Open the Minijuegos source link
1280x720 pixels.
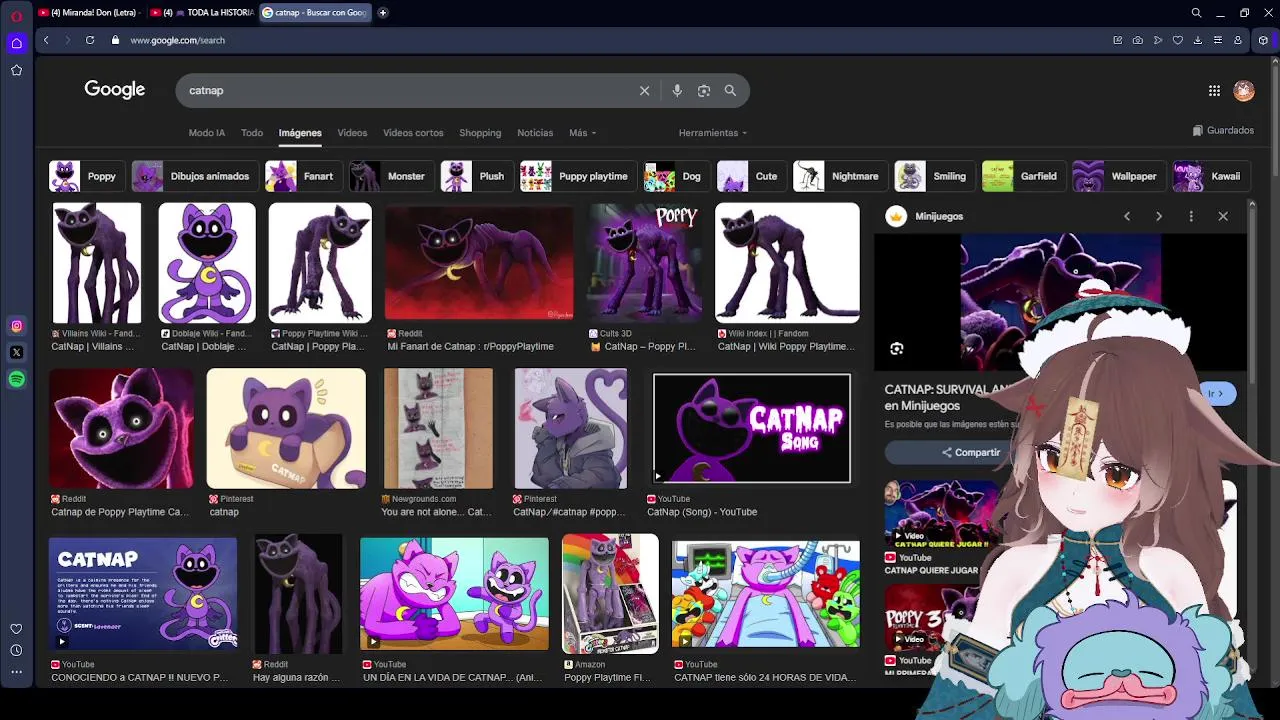[924, 216]
